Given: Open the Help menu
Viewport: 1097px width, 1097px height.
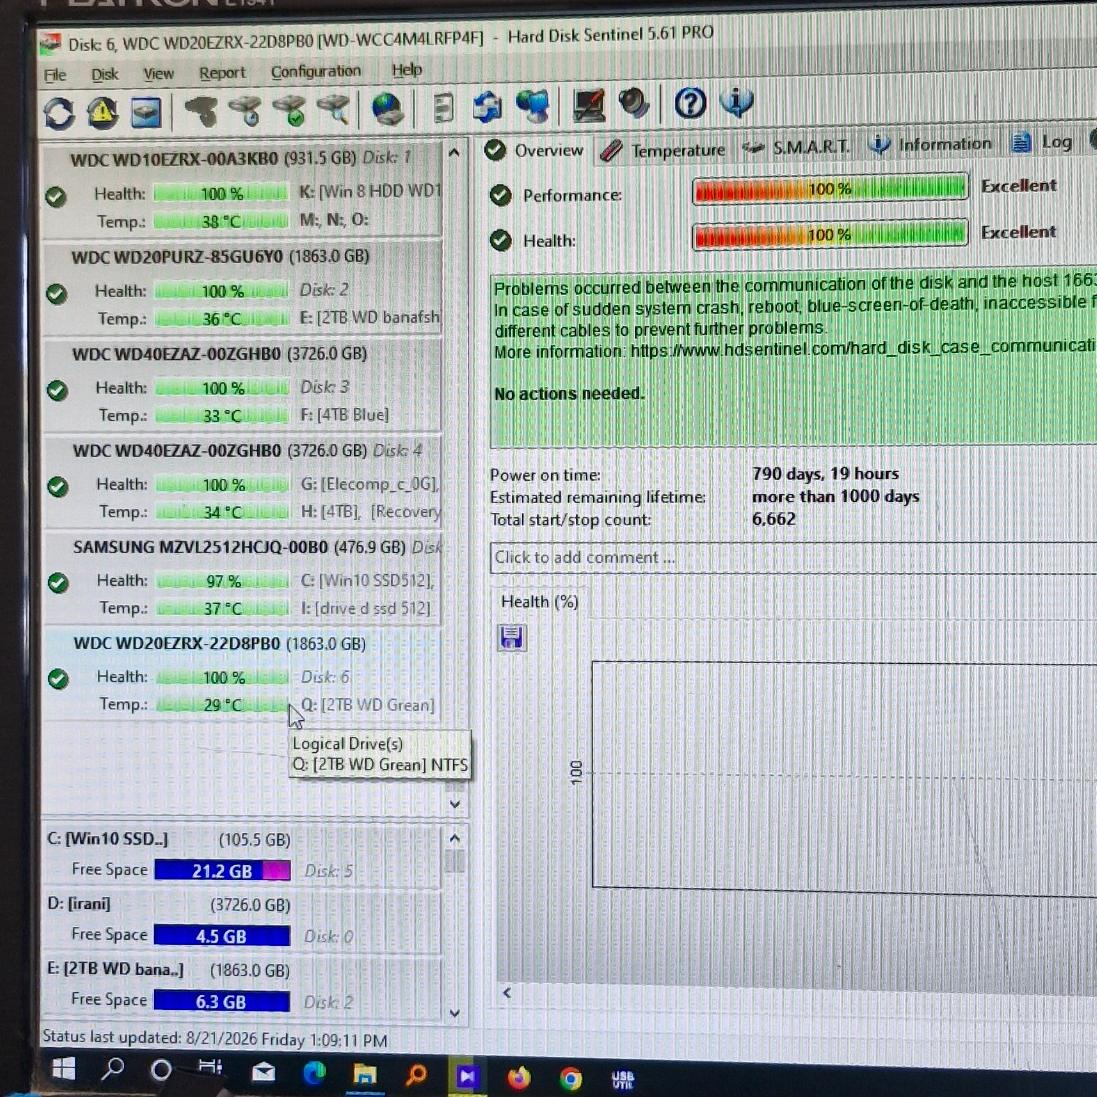Looking at the screenshot, I should click(406, 70).
